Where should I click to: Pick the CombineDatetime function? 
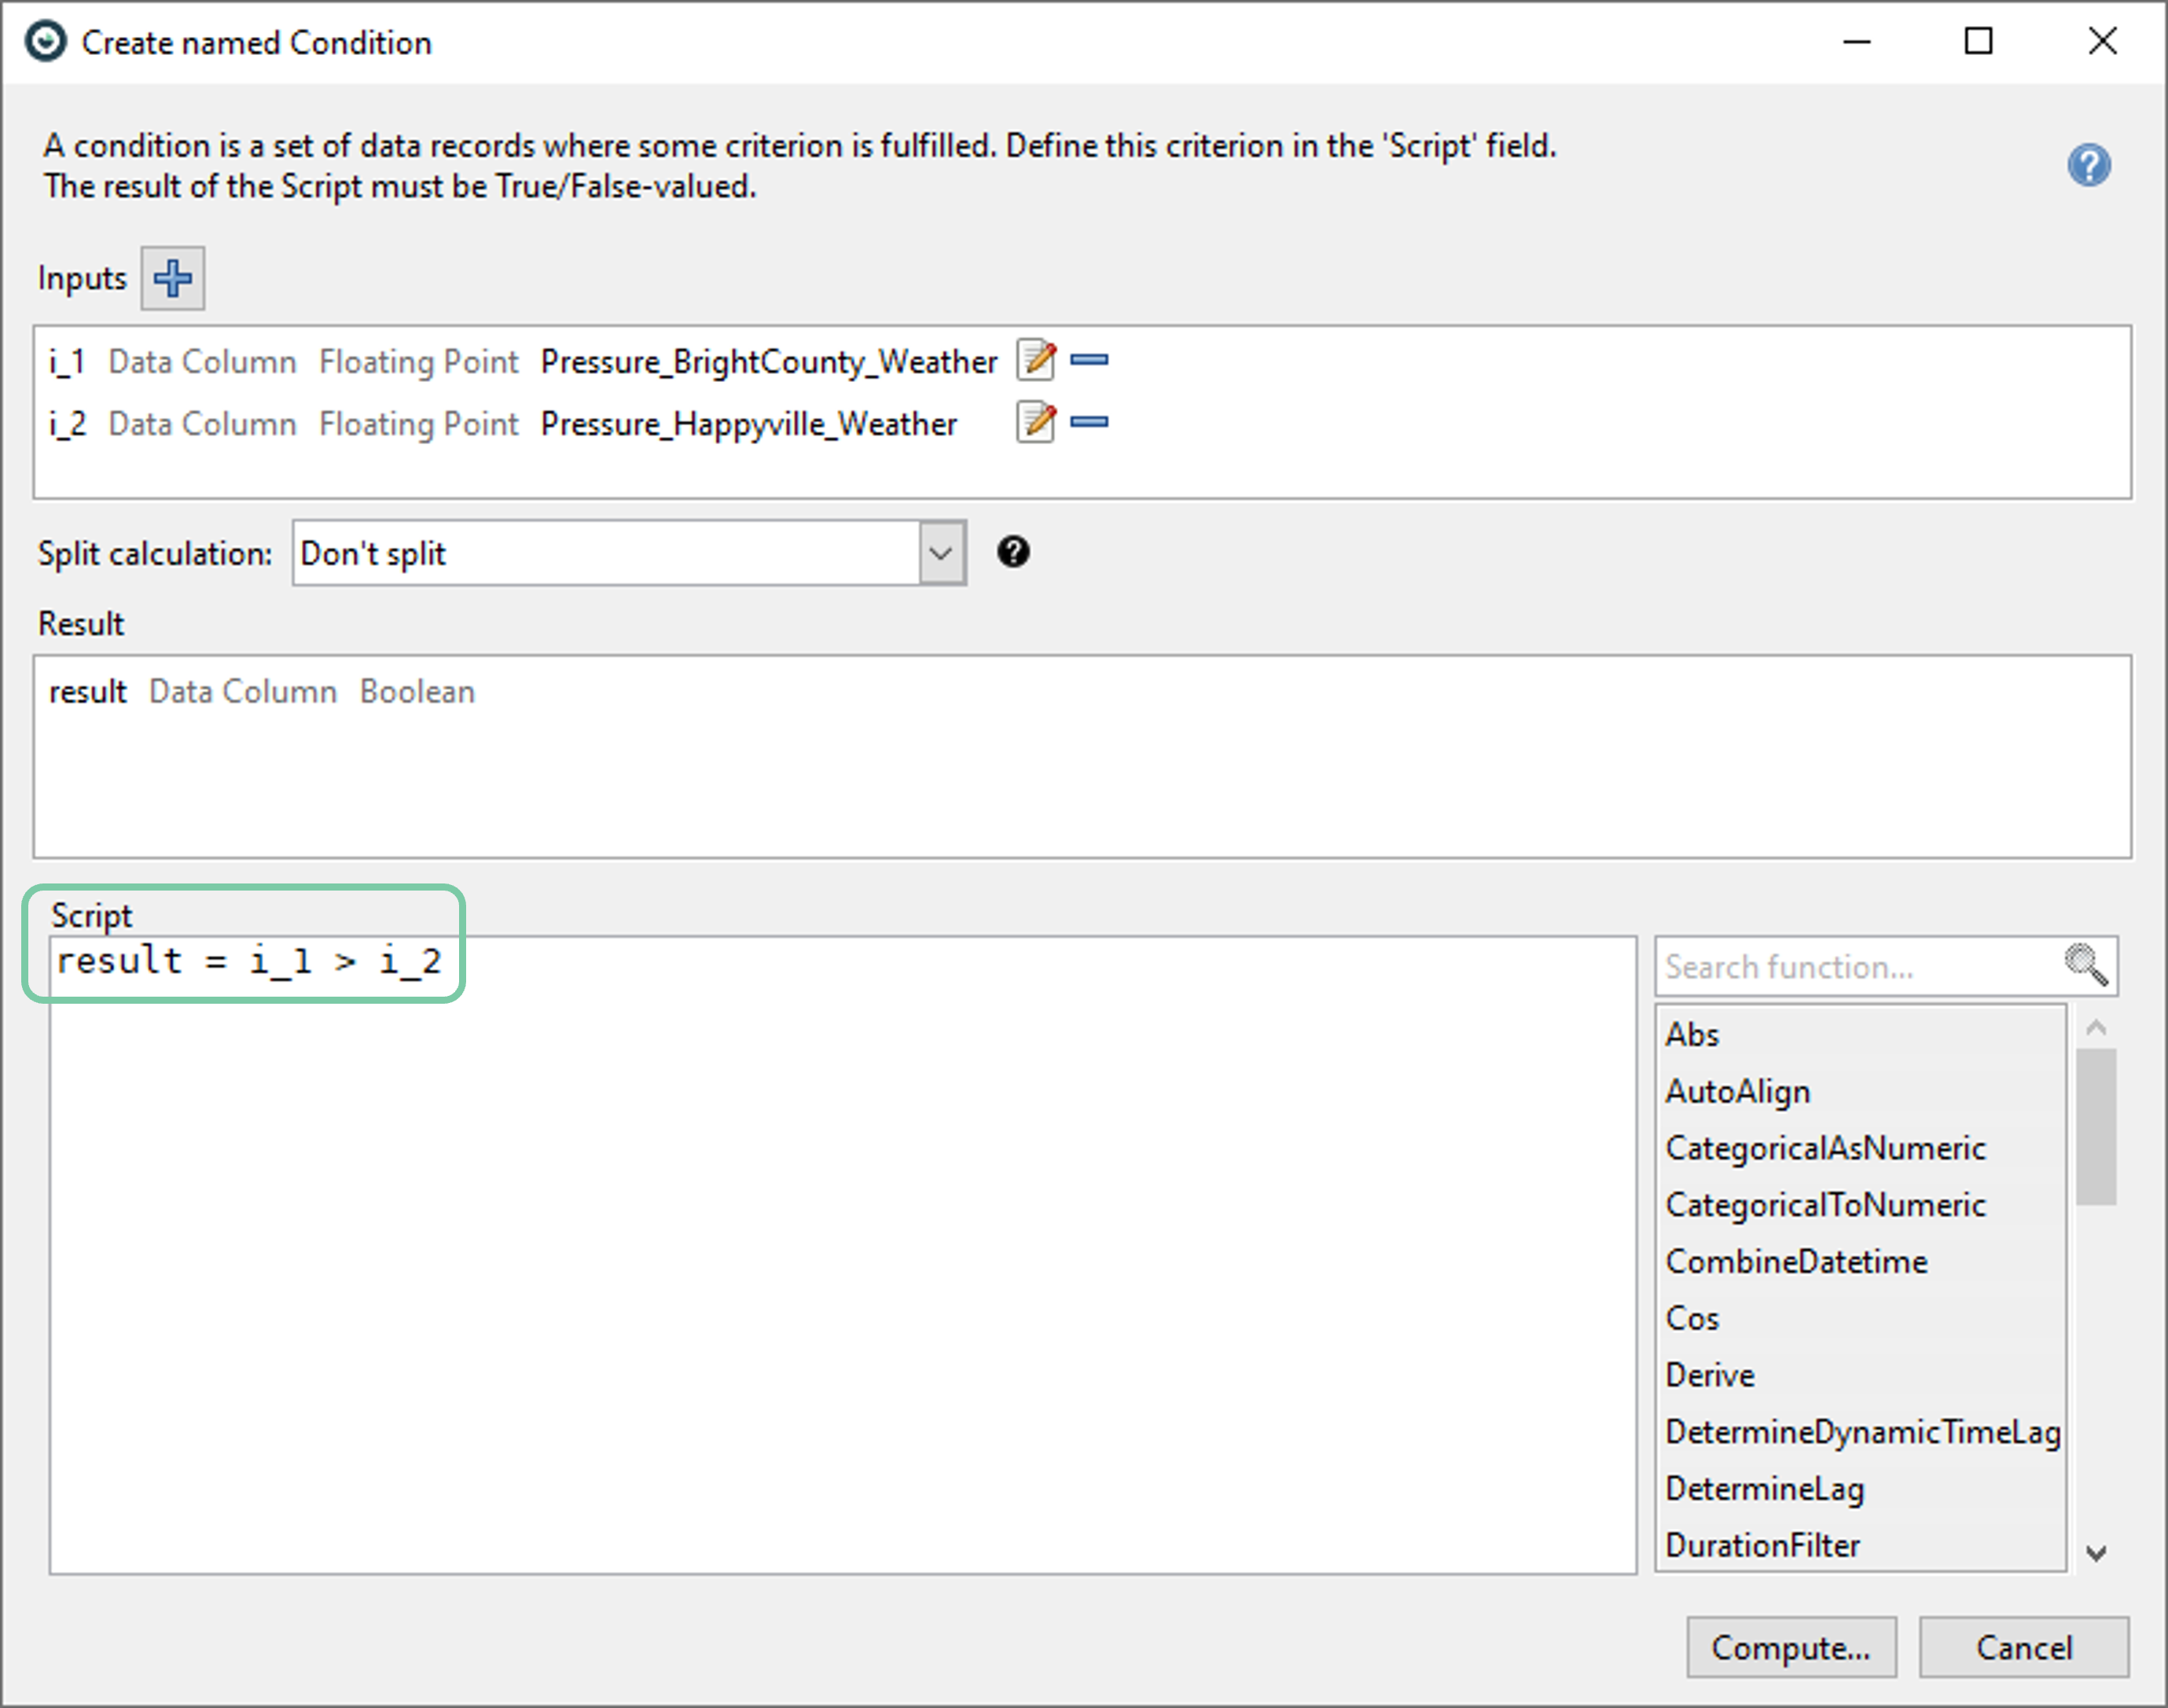[x=1796, y=1262]
